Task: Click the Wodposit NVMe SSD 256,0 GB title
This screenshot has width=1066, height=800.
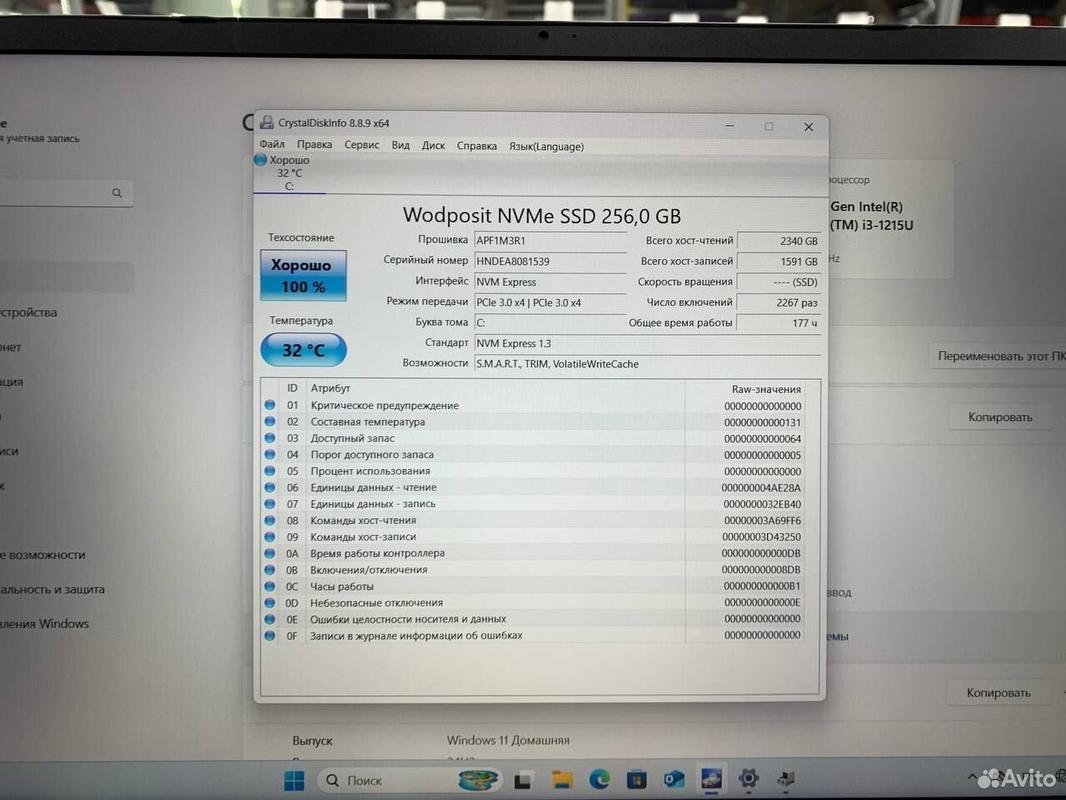Action: coord(542,215)
